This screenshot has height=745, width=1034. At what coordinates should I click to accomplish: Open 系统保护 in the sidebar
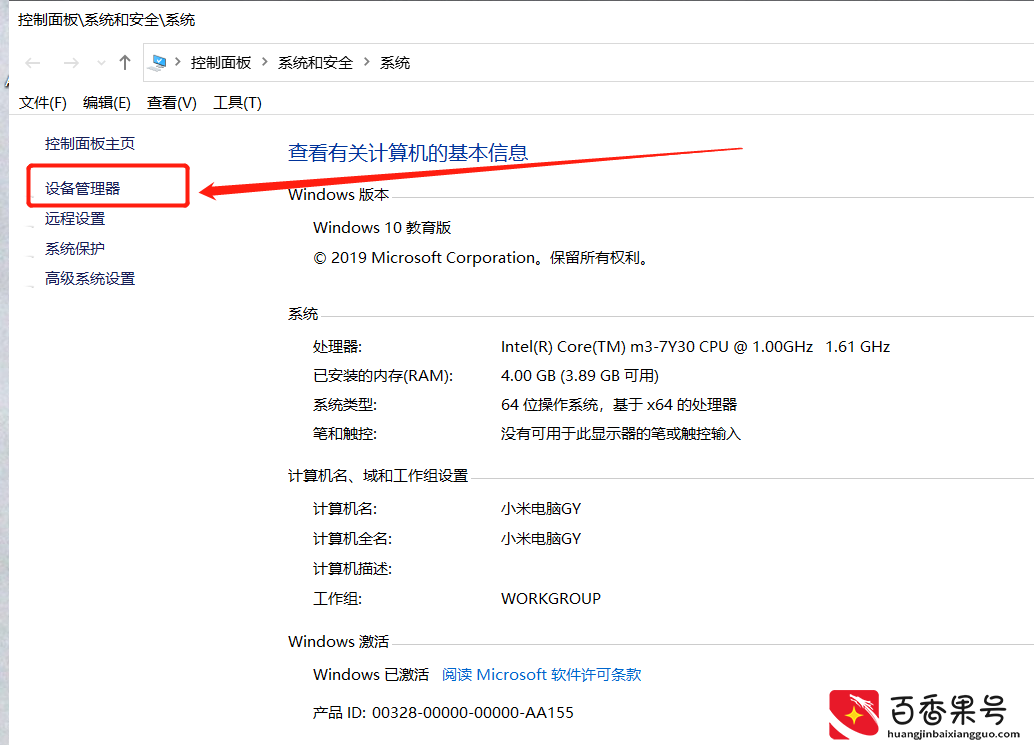click(75, 249)
